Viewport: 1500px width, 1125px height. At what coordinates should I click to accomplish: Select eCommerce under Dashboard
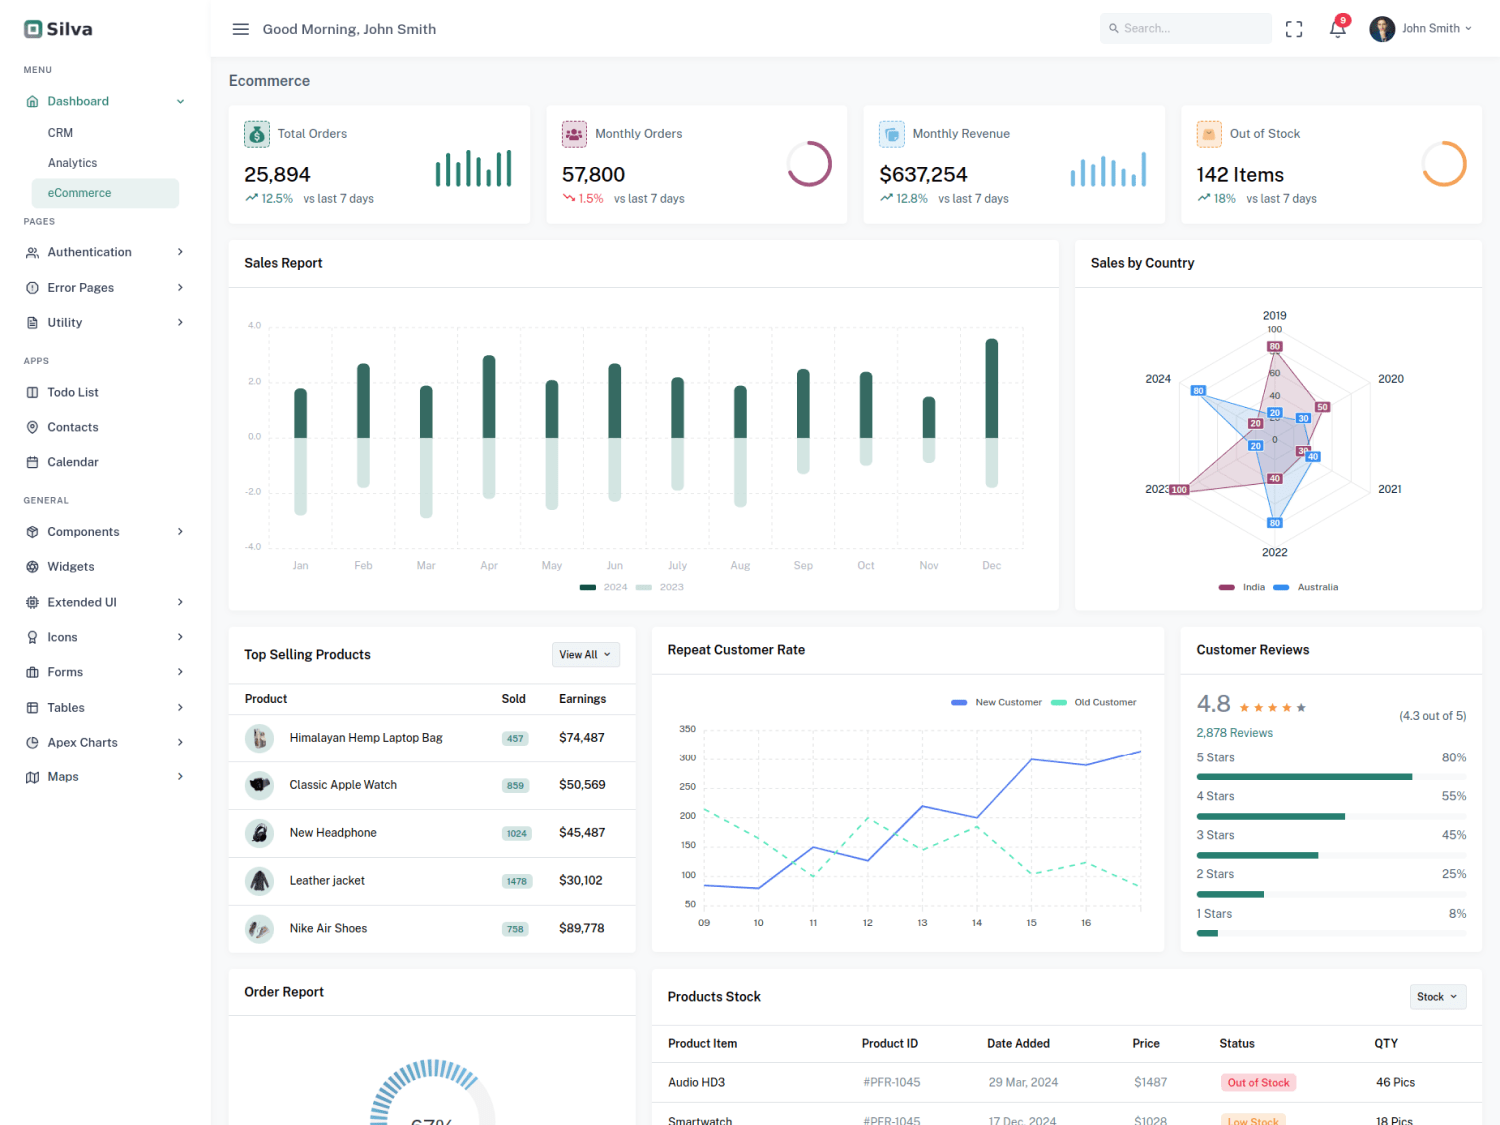click(x=78, y=192)
